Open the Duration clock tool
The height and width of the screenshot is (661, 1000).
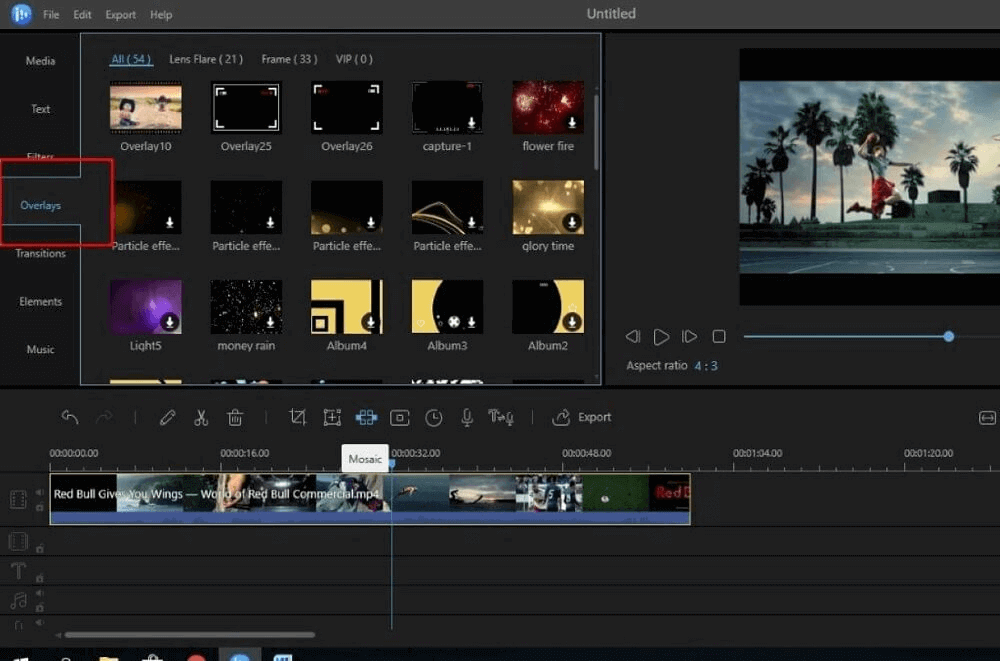click(433, 417)
